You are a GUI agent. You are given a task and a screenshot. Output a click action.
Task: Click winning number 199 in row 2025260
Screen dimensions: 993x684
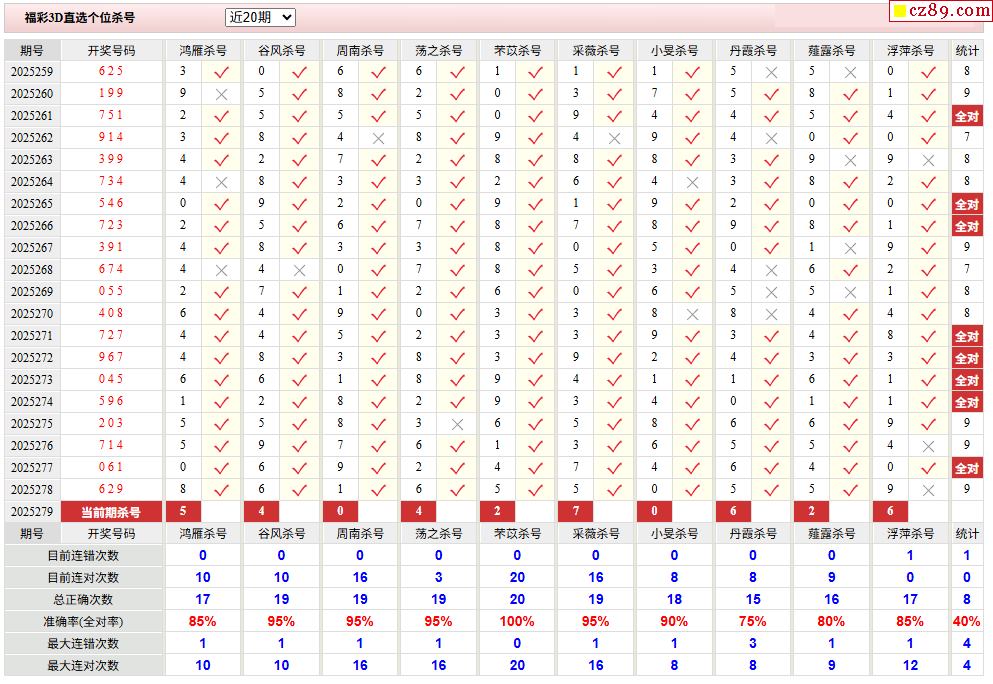click(x=111, y=93)
